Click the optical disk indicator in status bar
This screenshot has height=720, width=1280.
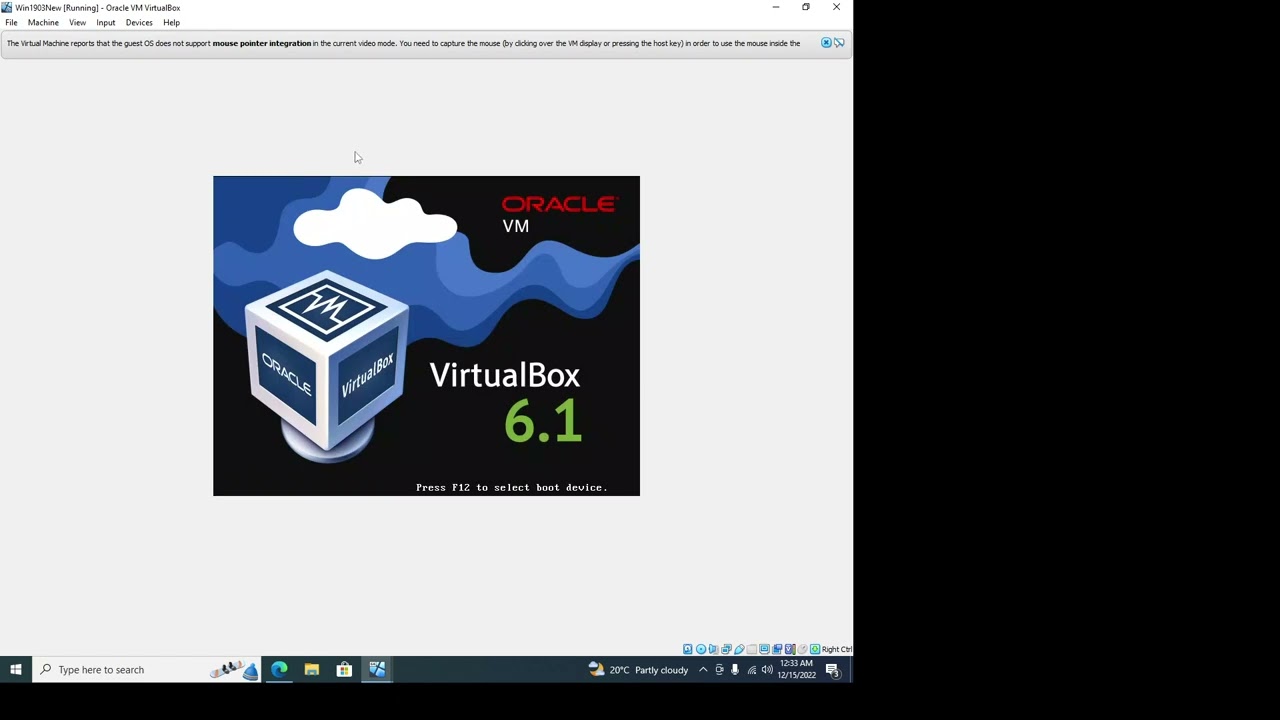point(701,650)
